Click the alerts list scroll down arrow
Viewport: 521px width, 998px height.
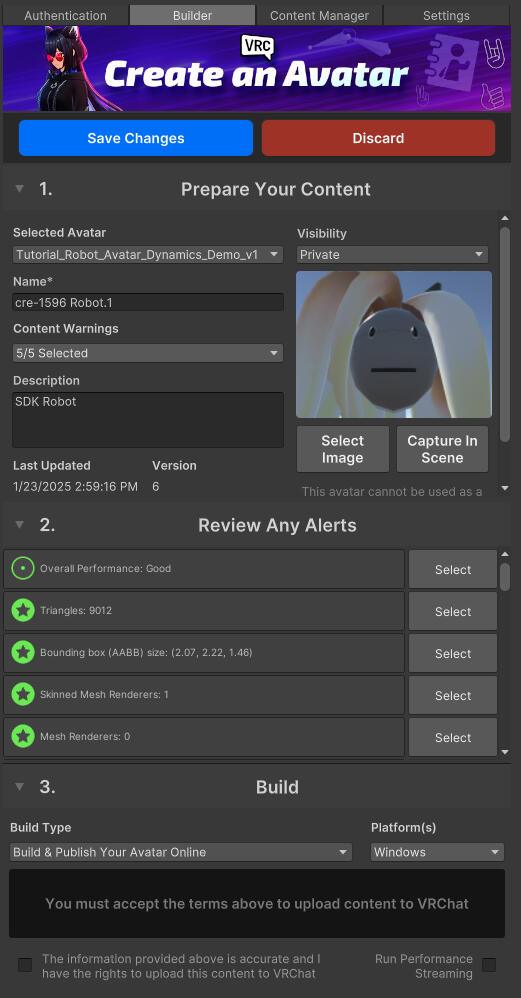pyautogui.click(x=504, y=752)
